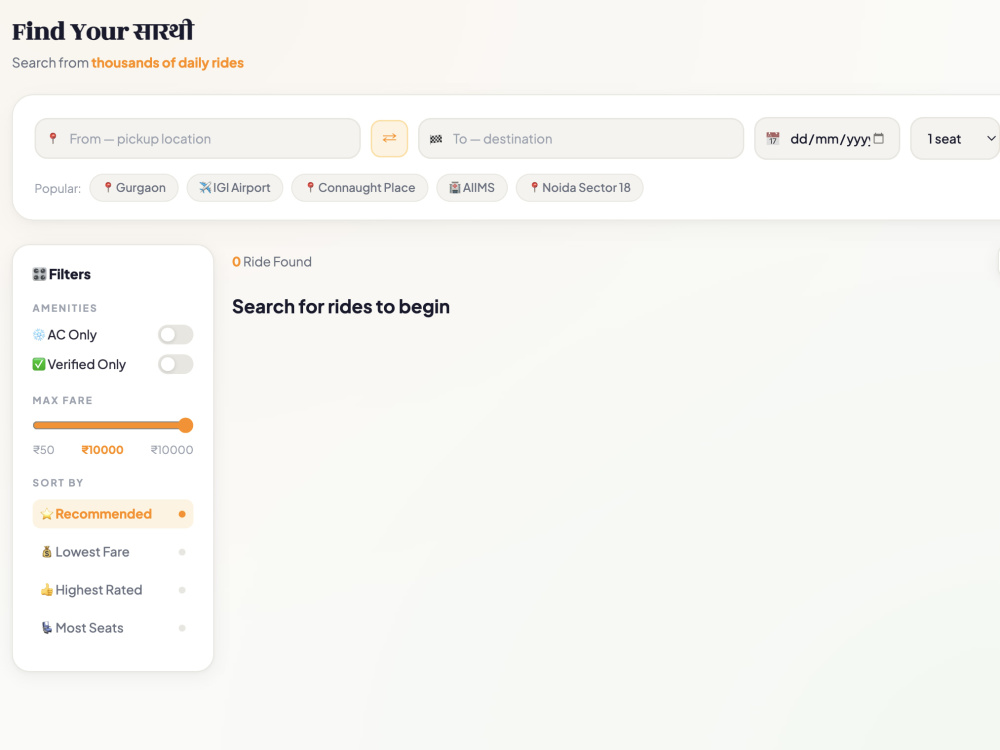
Task: Choose Noida Sector 18 popular chip
Action: click(x=580, y=188)
